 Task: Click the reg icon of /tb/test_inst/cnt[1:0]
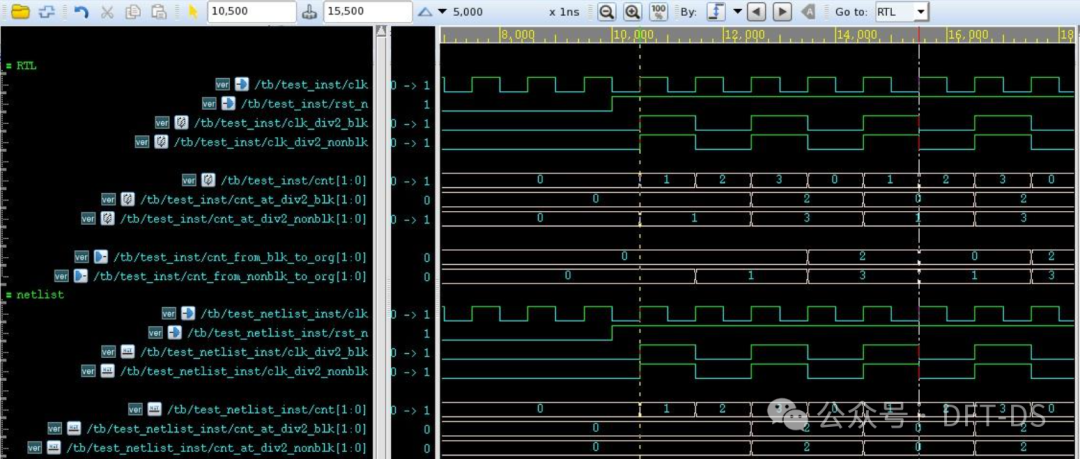pyautogui.click(x=208, y=181)
